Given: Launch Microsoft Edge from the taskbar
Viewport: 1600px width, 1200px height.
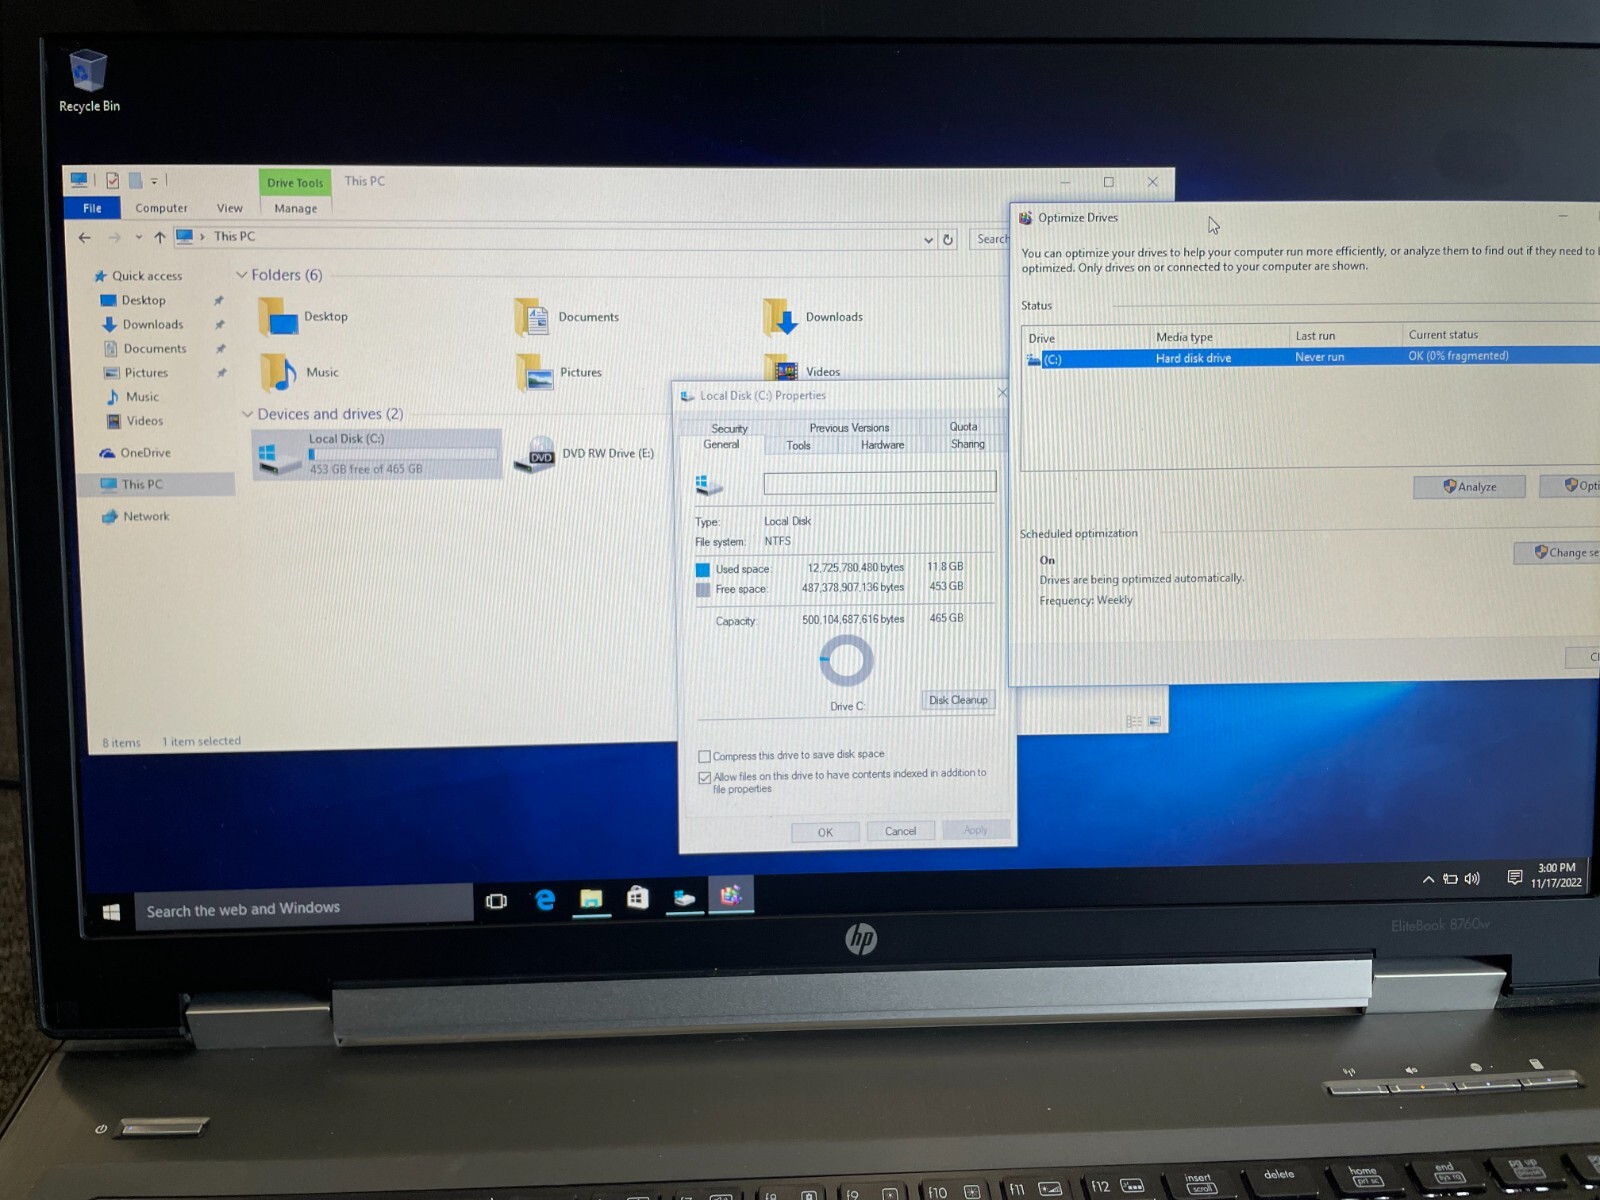Looking at the screenshot, I should coord(545,900).
